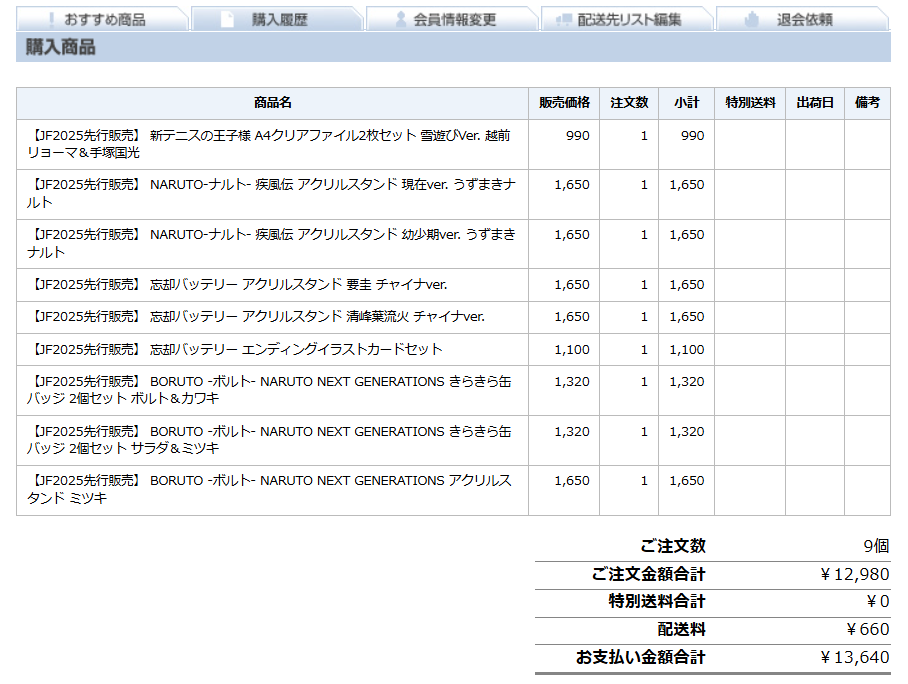Select NARUTO アクリルスタンド 現在ver. item name
The height and width of the screenshot is (684, 908).
pos(271,193)
